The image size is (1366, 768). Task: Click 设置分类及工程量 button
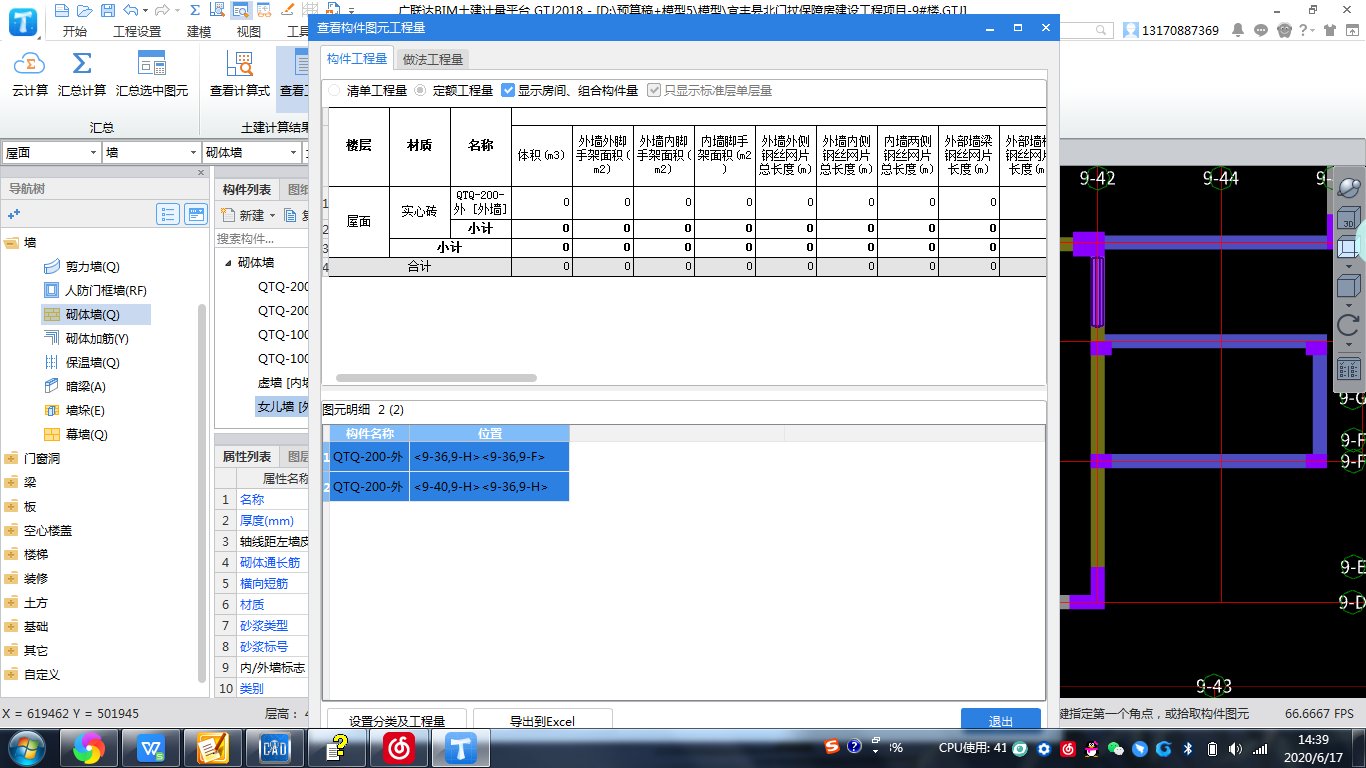(x=396, y=720)
